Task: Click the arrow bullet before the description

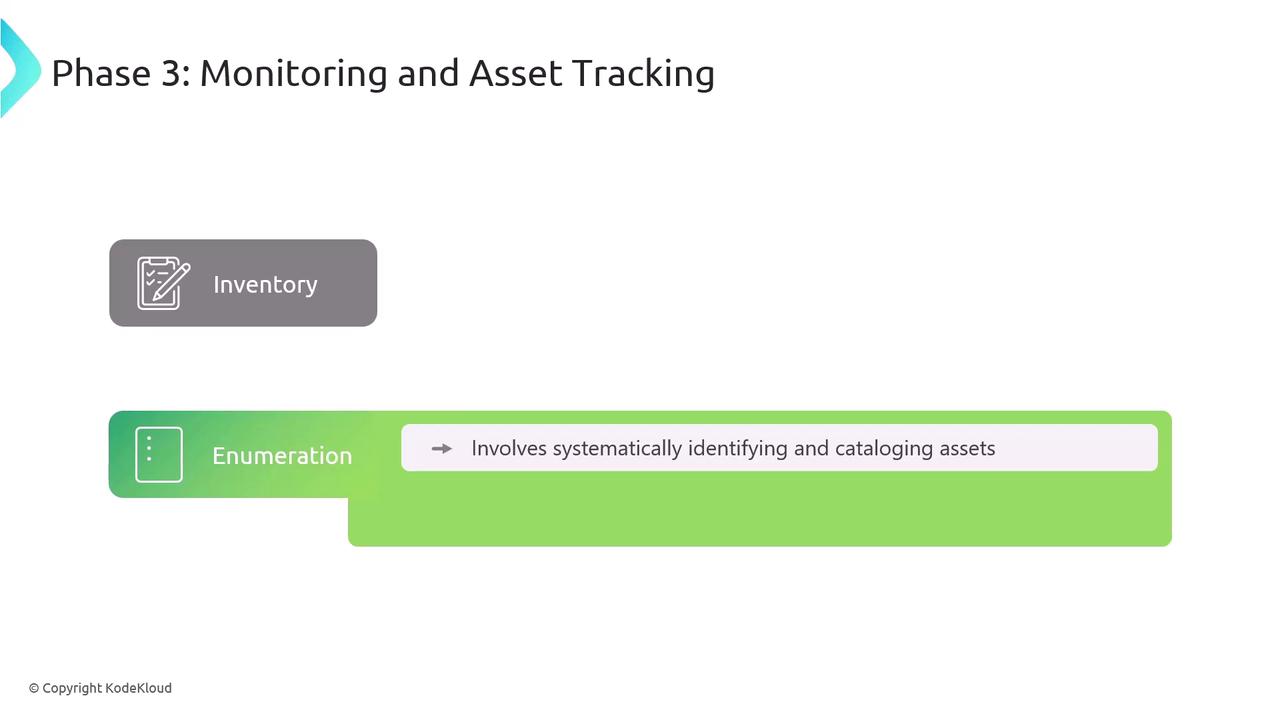Action: (441, 449)
